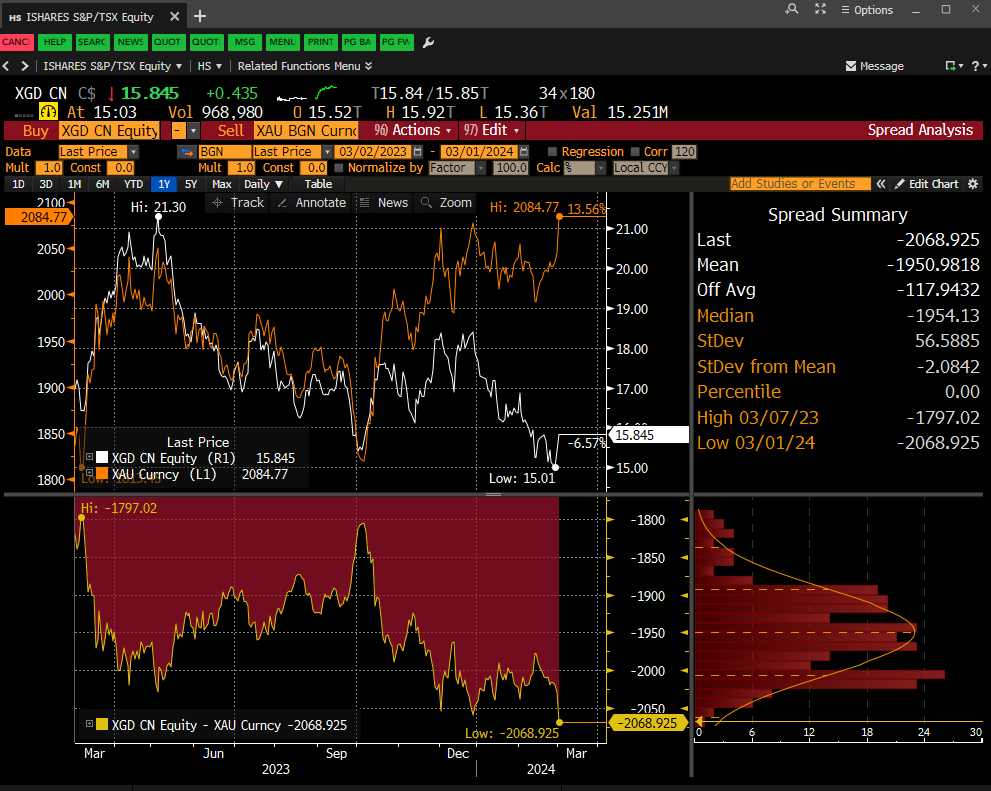Click the green NEWS key button
The height and width of the screenshot is (791, 991).
point(130,42)
